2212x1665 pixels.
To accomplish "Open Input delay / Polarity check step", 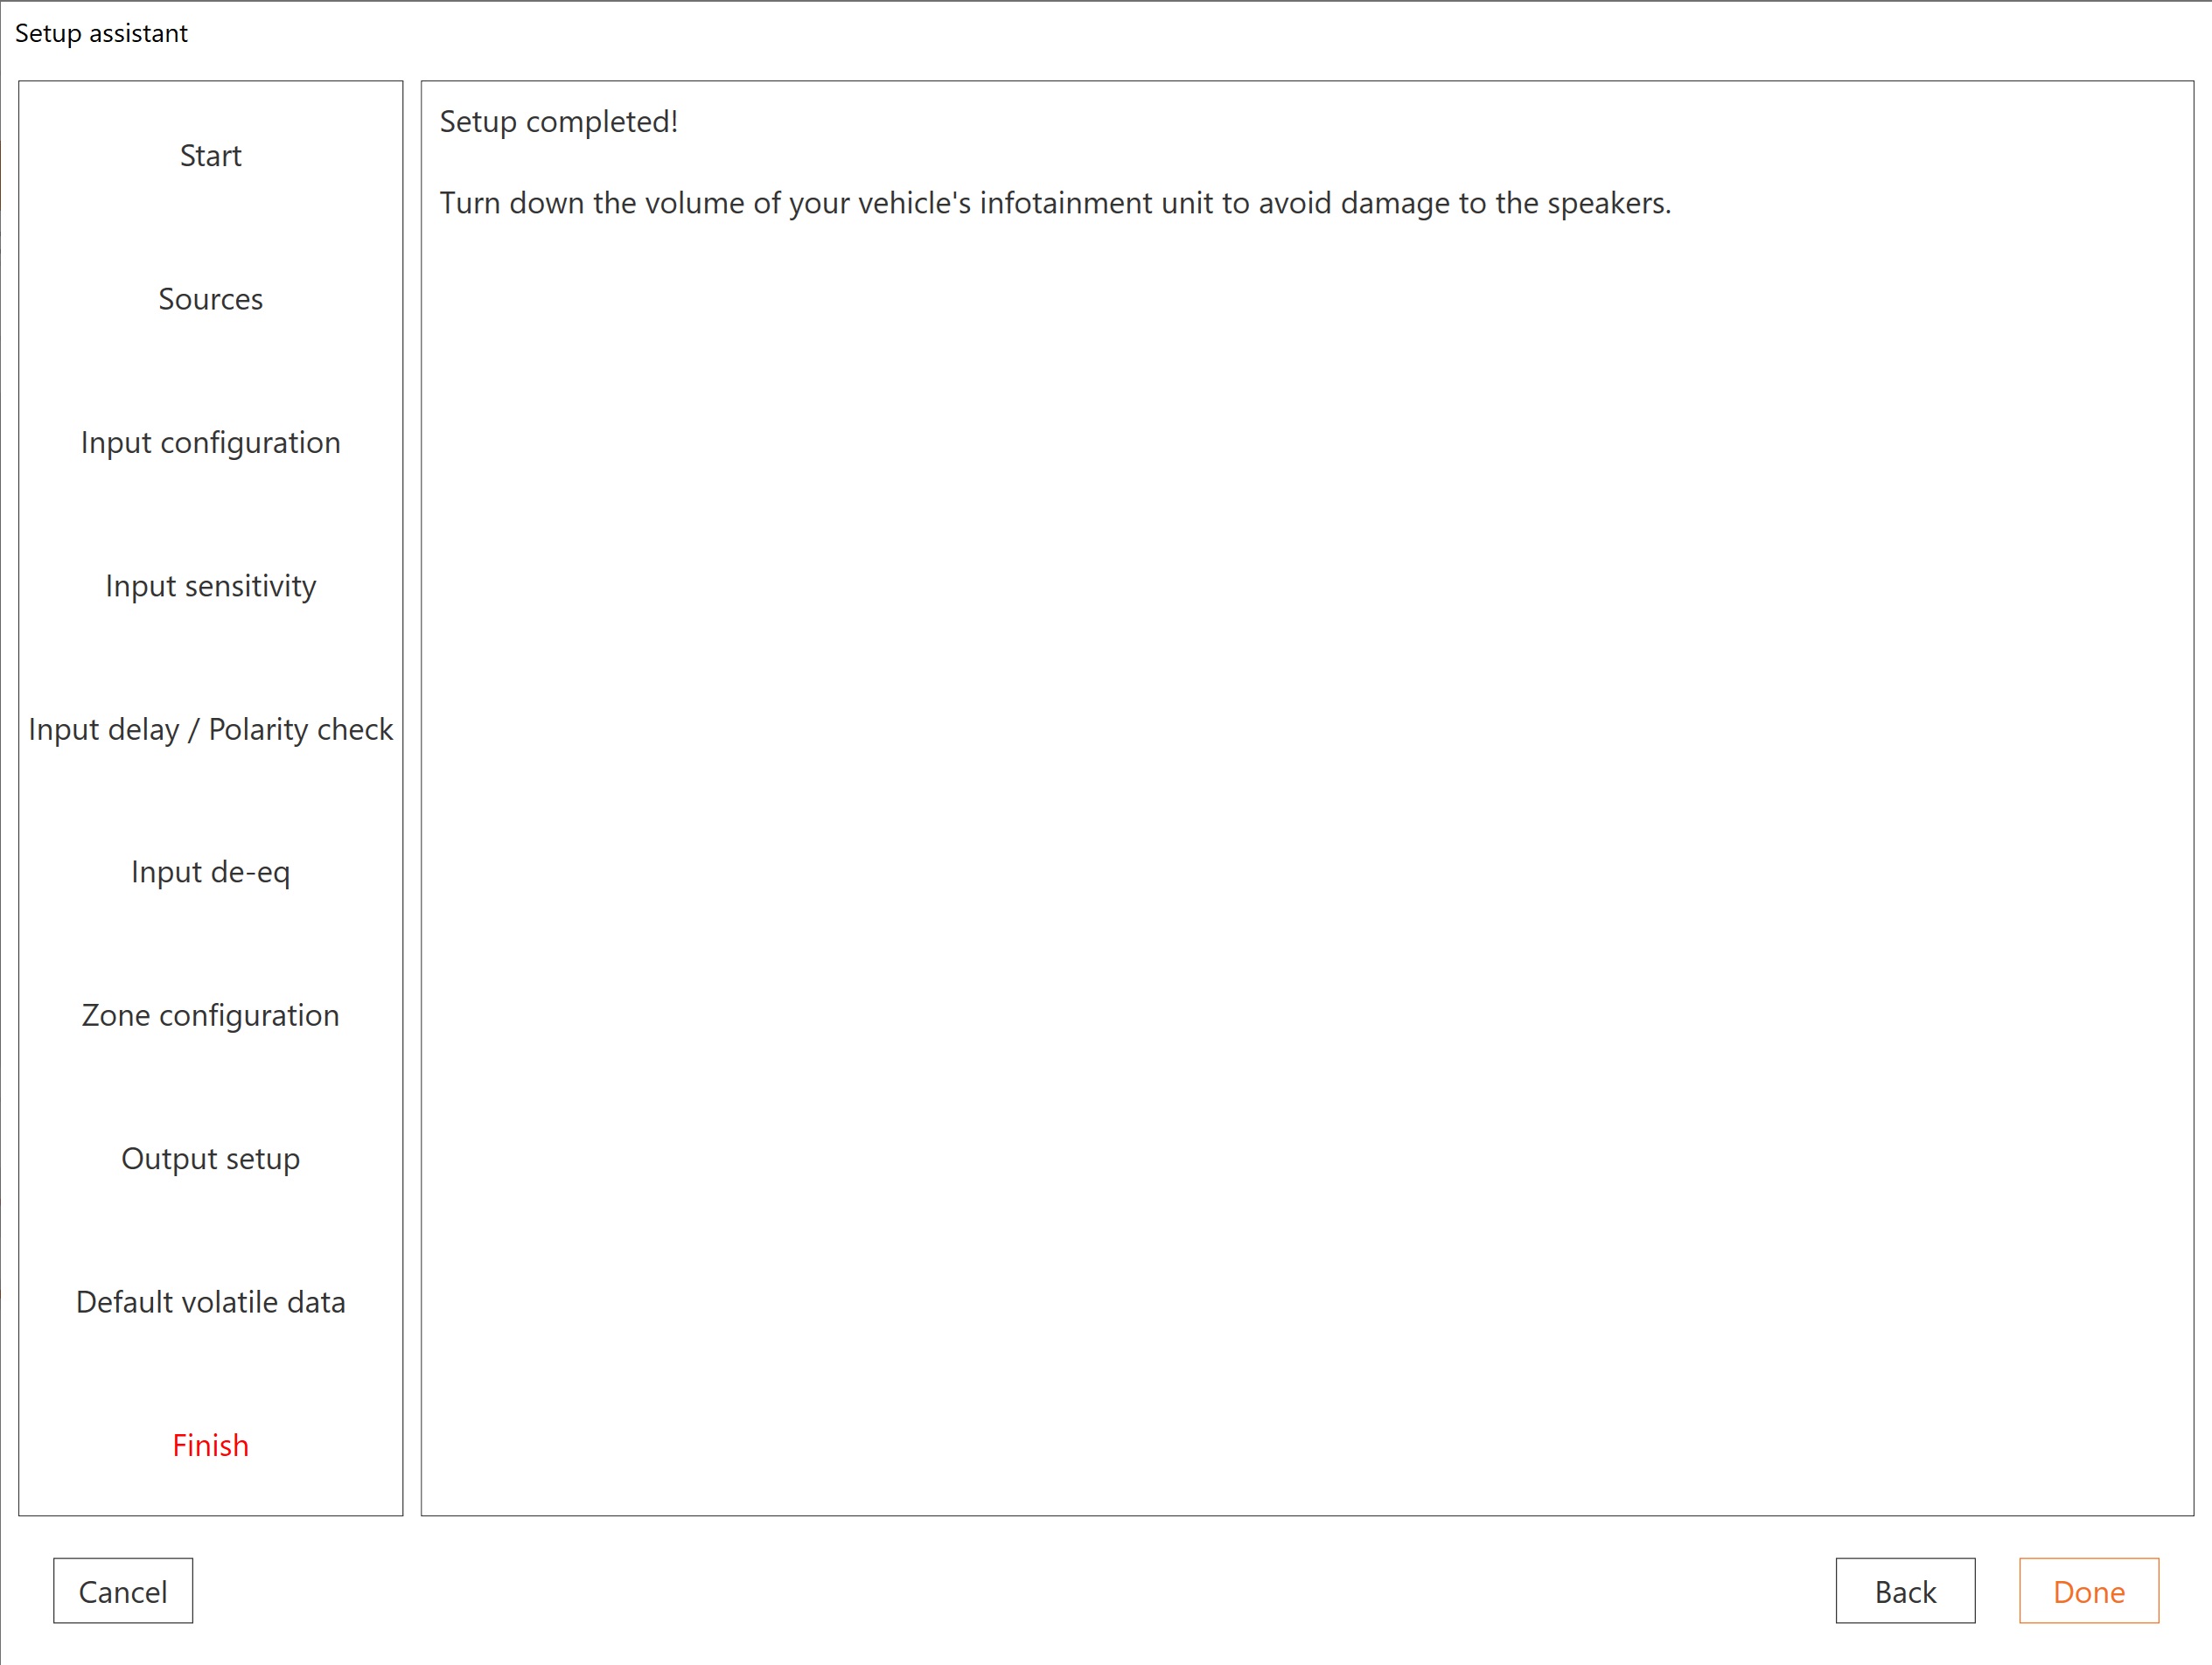I will click(x=210, y=729).
